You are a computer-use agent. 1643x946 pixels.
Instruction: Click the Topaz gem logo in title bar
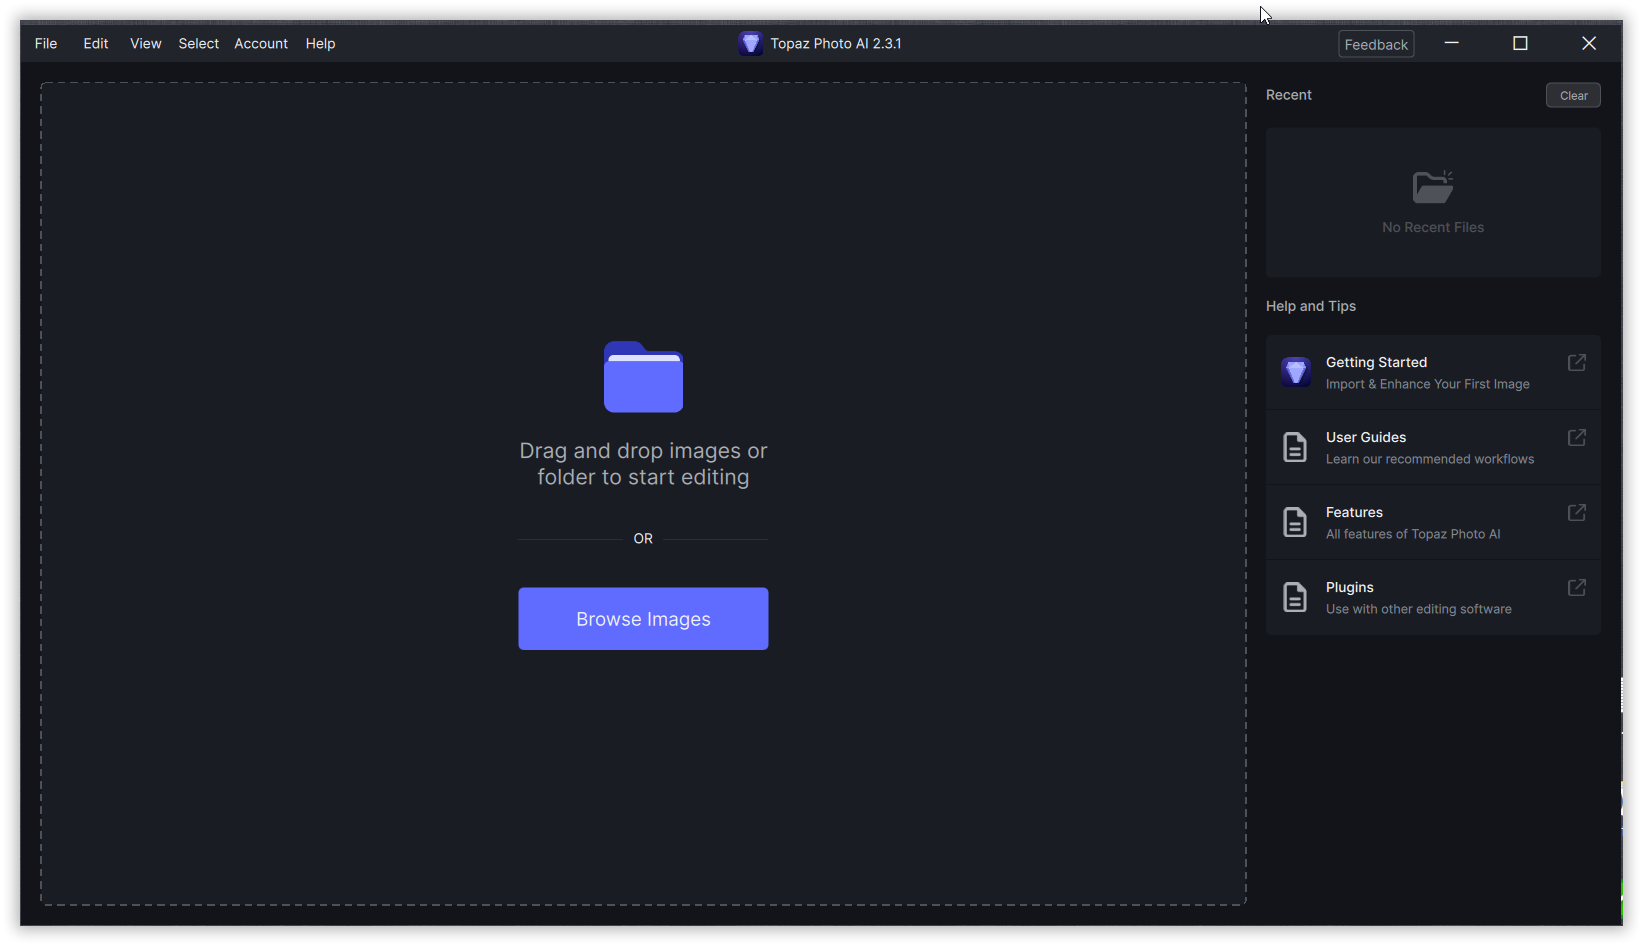click(x=750, y=43)
